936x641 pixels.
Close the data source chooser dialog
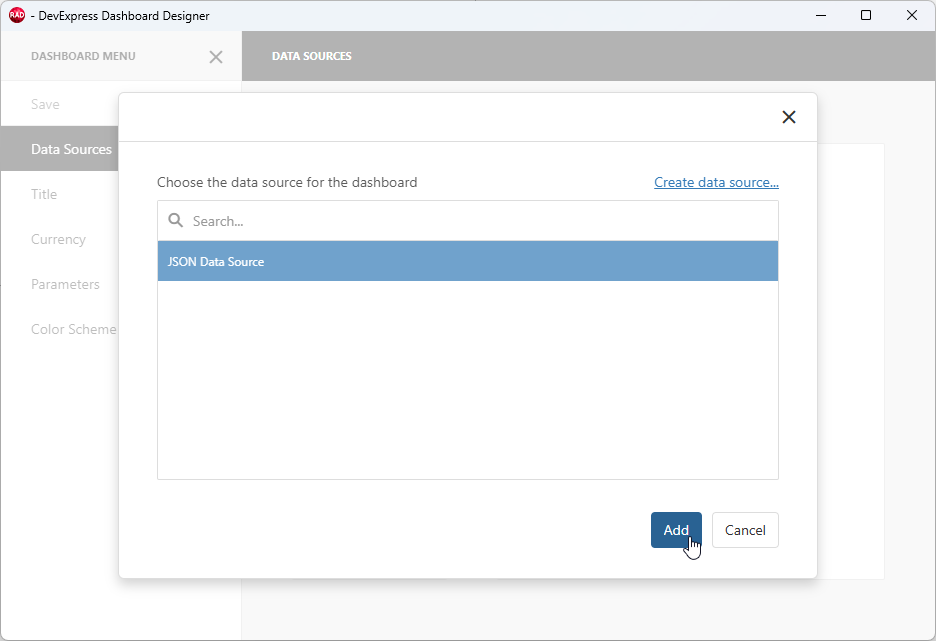coord(789,117)
